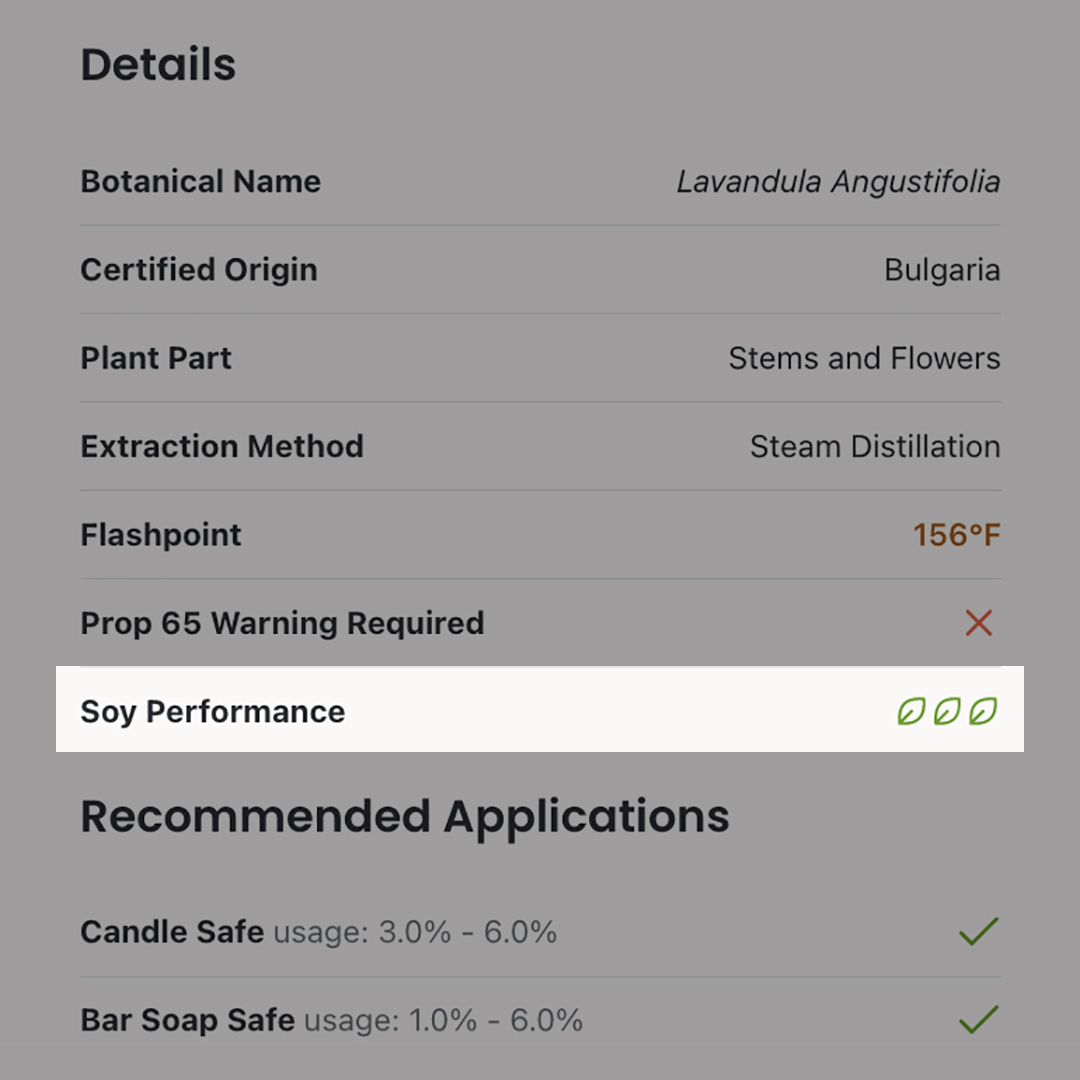Viewport: 1080px width, 1080px height.
Task: Click the Botanical Name Lavandula Angustifolia text
Action: [x=838, y=181]
